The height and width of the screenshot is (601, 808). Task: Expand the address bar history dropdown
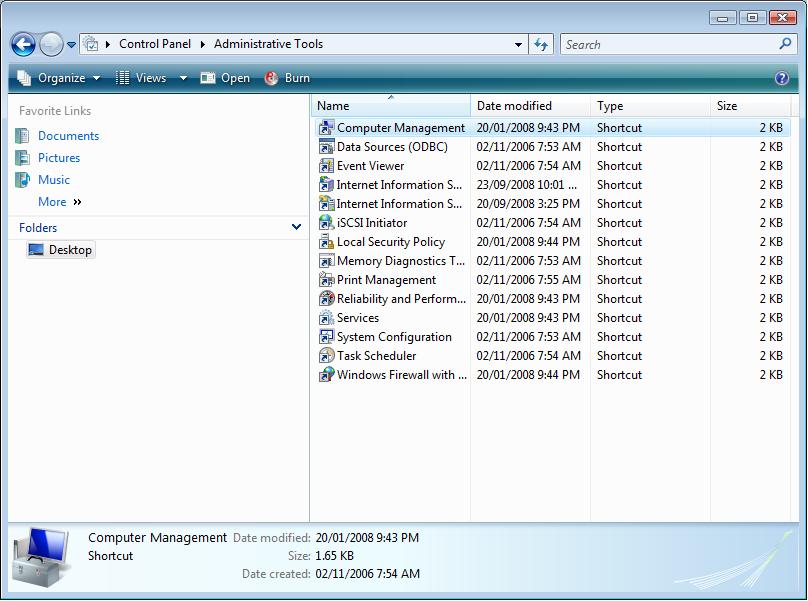518,45
